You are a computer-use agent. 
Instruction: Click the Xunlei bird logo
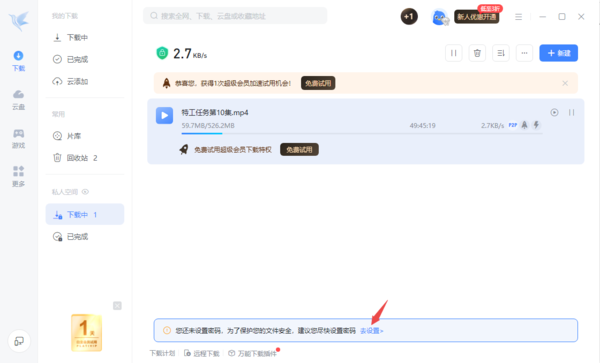[x=19, y=21]
